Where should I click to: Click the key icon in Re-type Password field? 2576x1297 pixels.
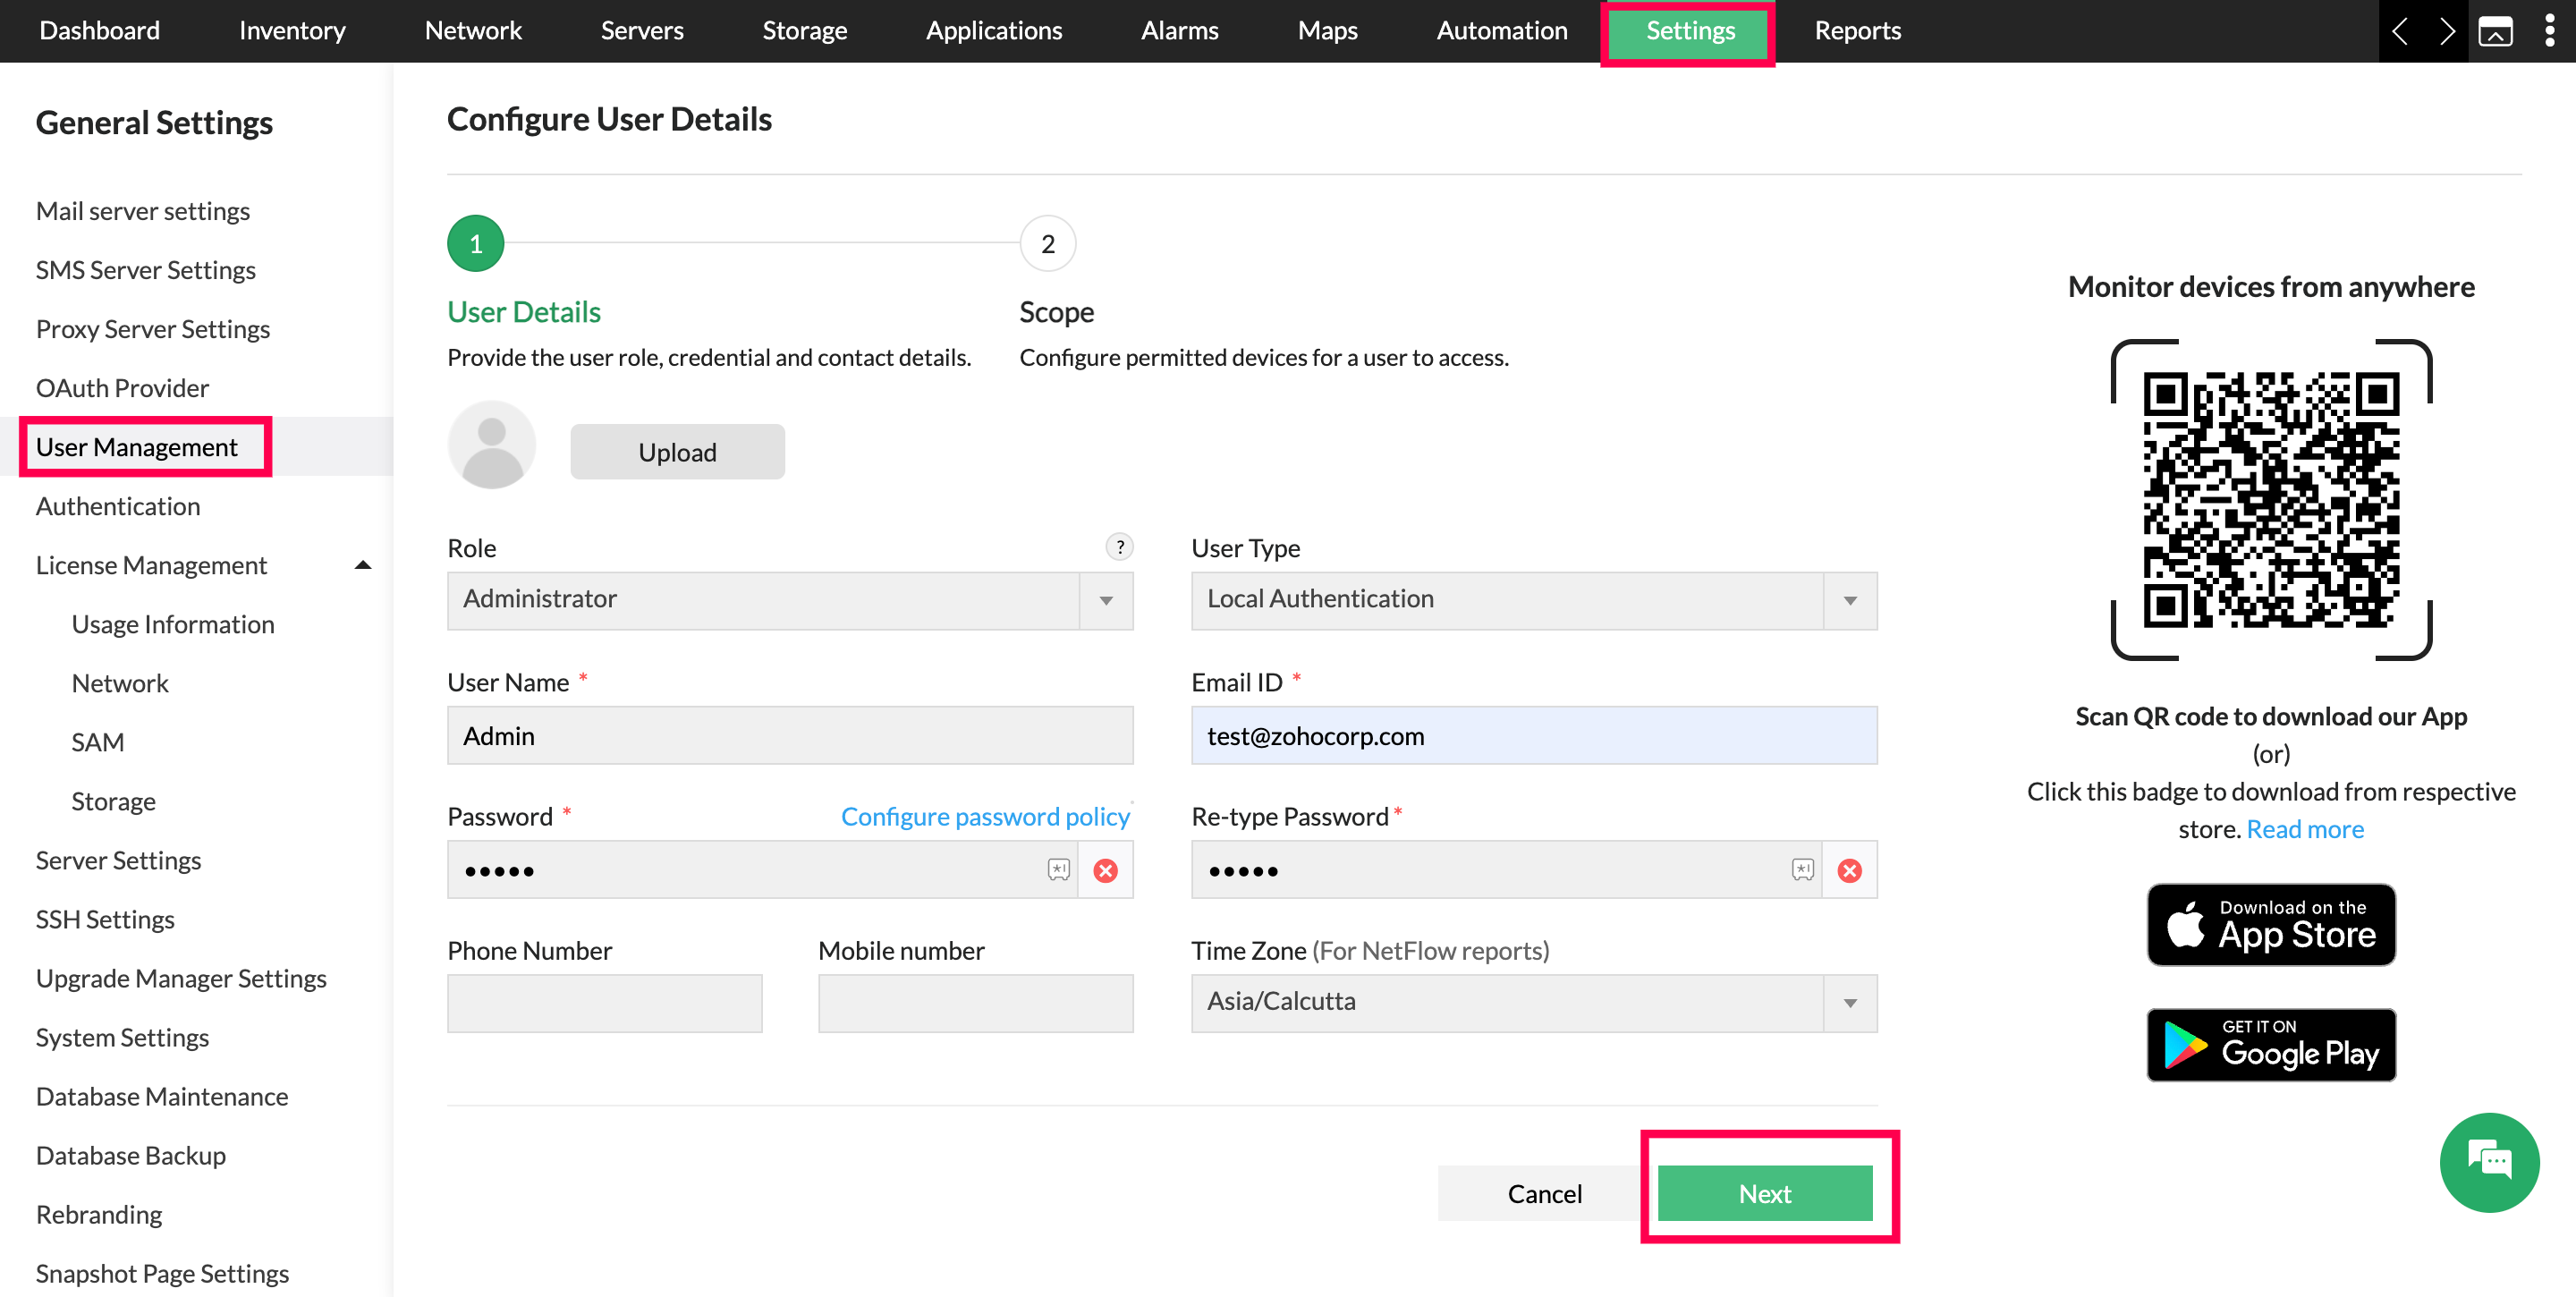tap(1802, 869)
